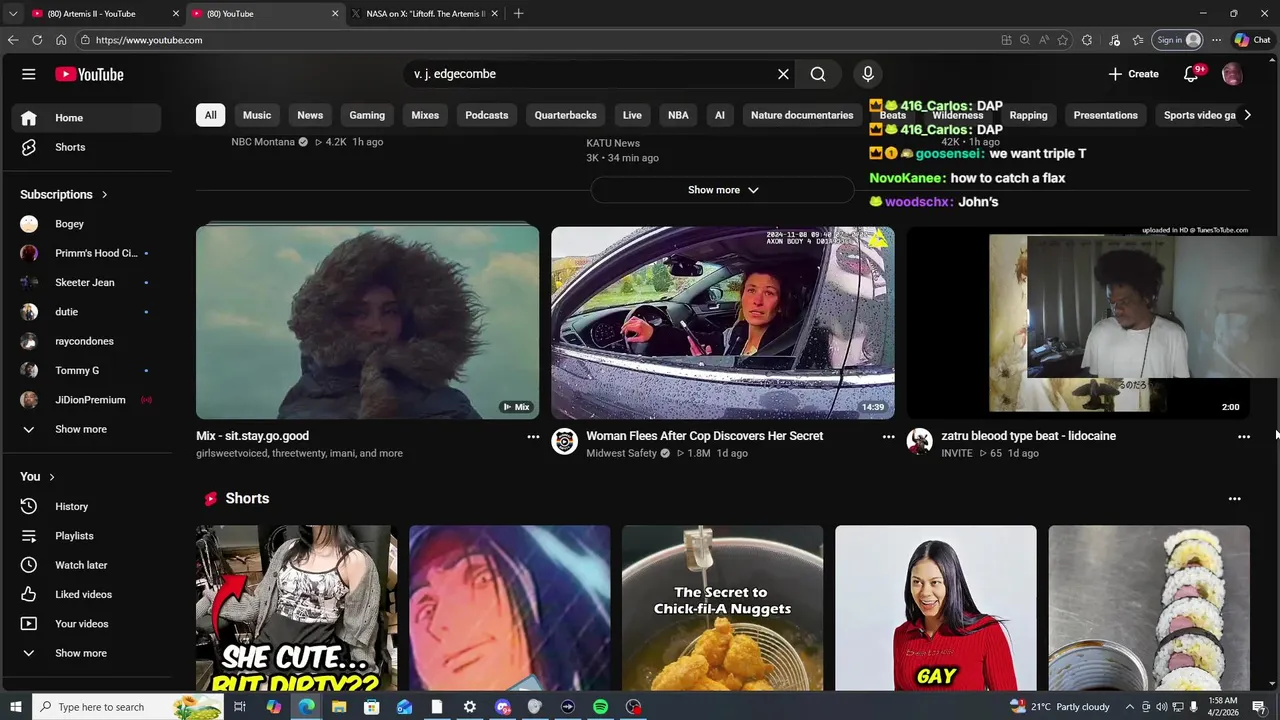This screenshot has height=720, width=1280.
Task: Advance filter chips with right arrow
Action: (1247, 115)
